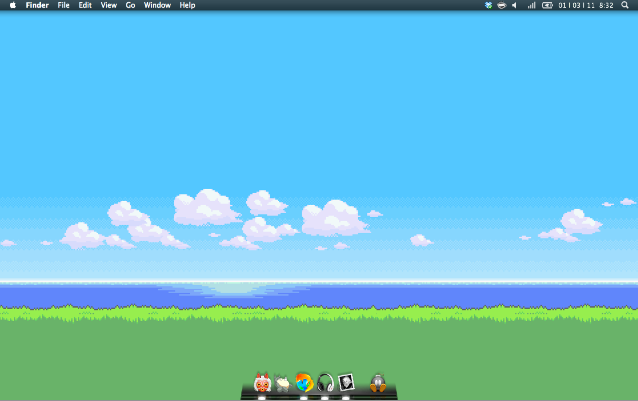Screen dimensions: 638x401
Task: Open the red-and-white mask dock icon
Action: click(x=262, y=383)
